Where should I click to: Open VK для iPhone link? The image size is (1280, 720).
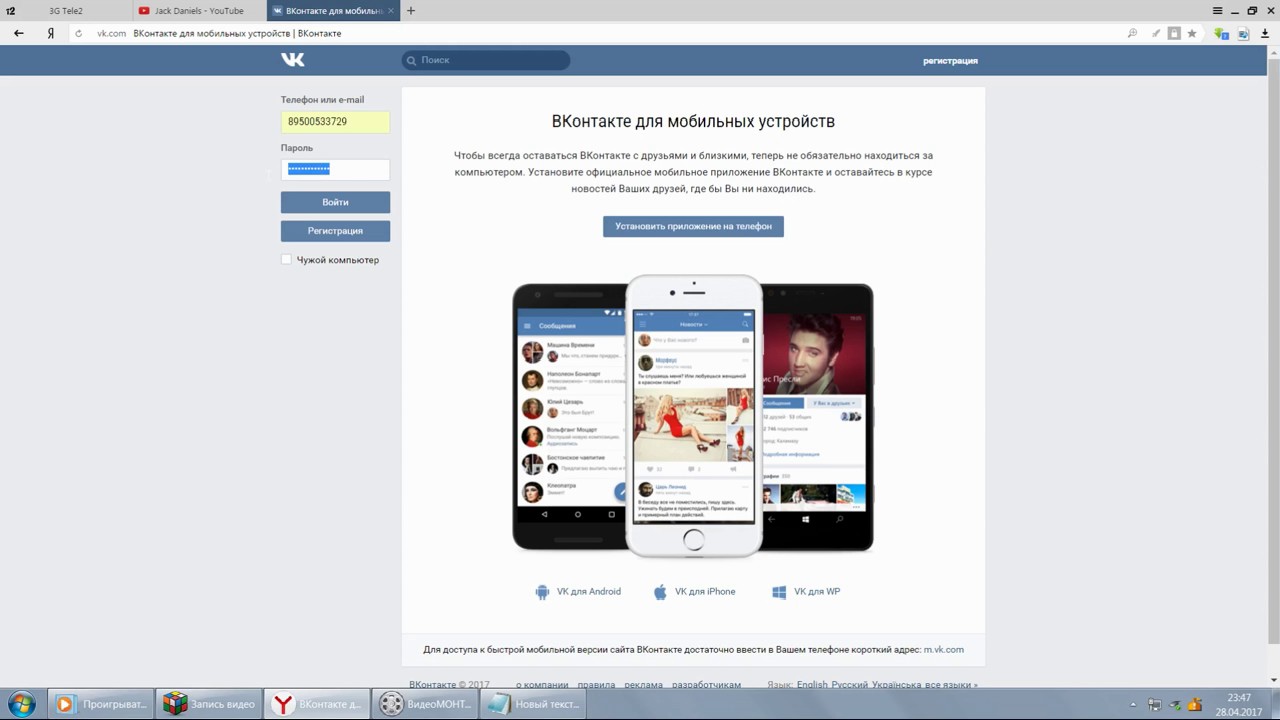705,592
